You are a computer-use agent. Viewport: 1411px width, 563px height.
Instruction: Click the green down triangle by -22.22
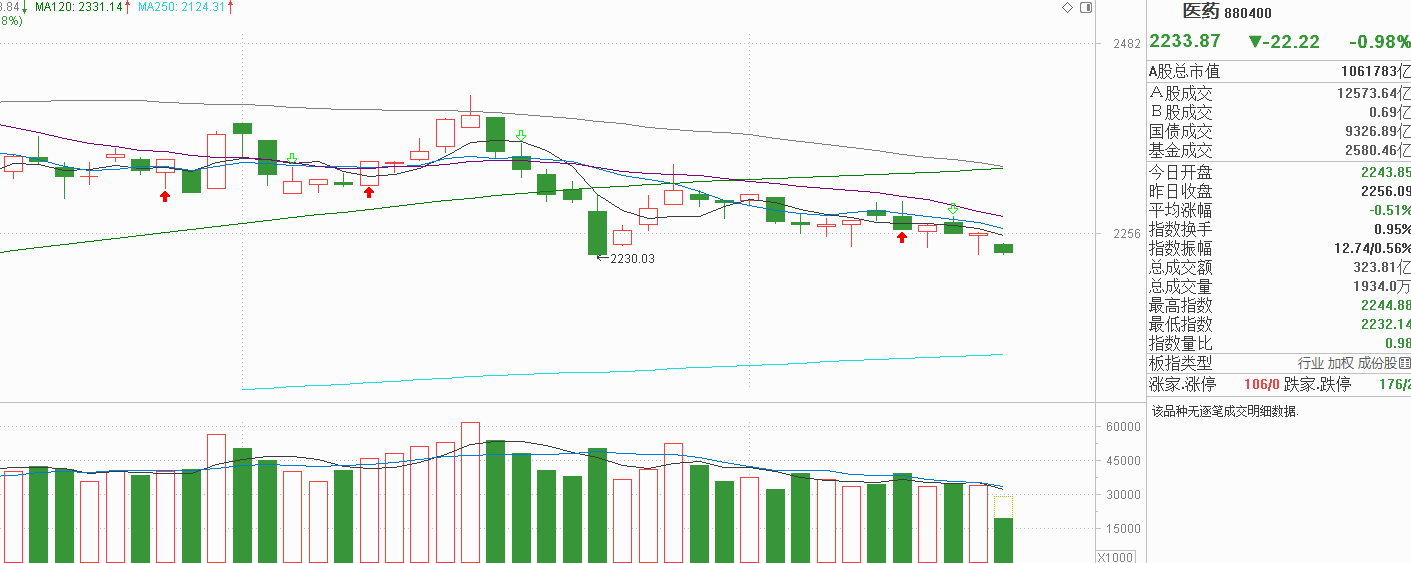pyautogui.click(x=1255, y=42)
